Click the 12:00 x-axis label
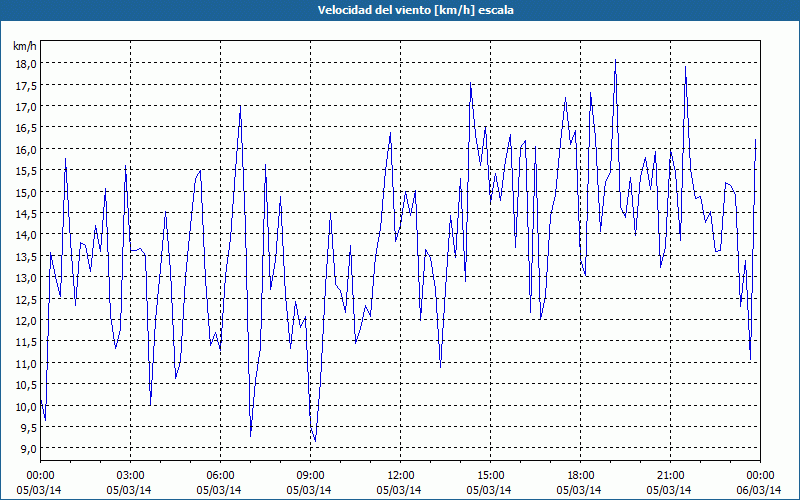This screenshot has height=500, width=800. (401, 476)
